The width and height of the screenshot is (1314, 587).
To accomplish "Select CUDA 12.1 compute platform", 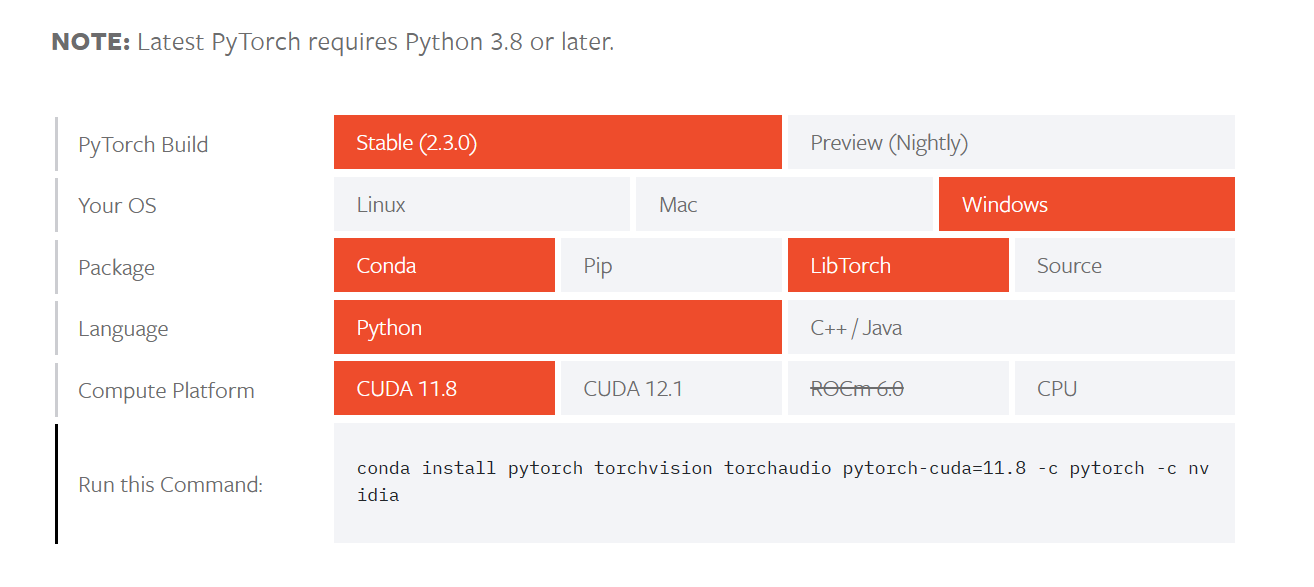I will [x=670, y=388].
